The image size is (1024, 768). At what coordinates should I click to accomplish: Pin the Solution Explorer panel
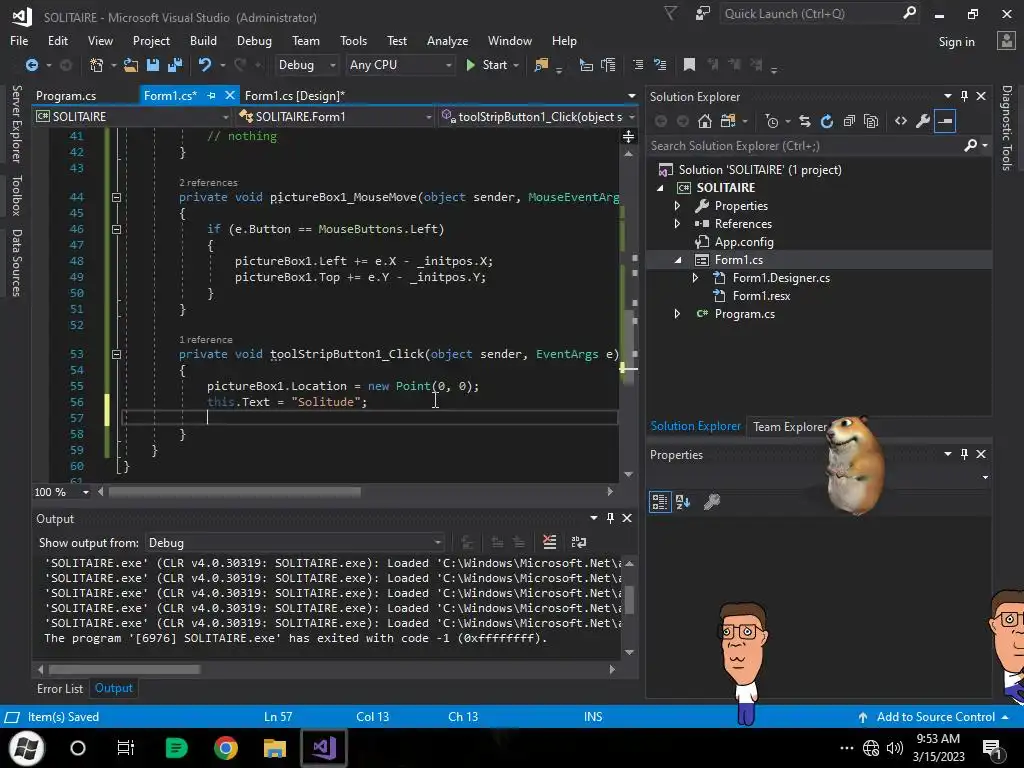965,96
